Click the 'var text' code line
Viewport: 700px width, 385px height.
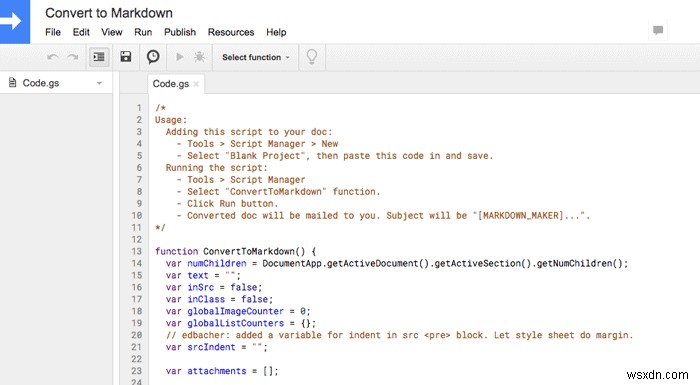pos(203,275)
